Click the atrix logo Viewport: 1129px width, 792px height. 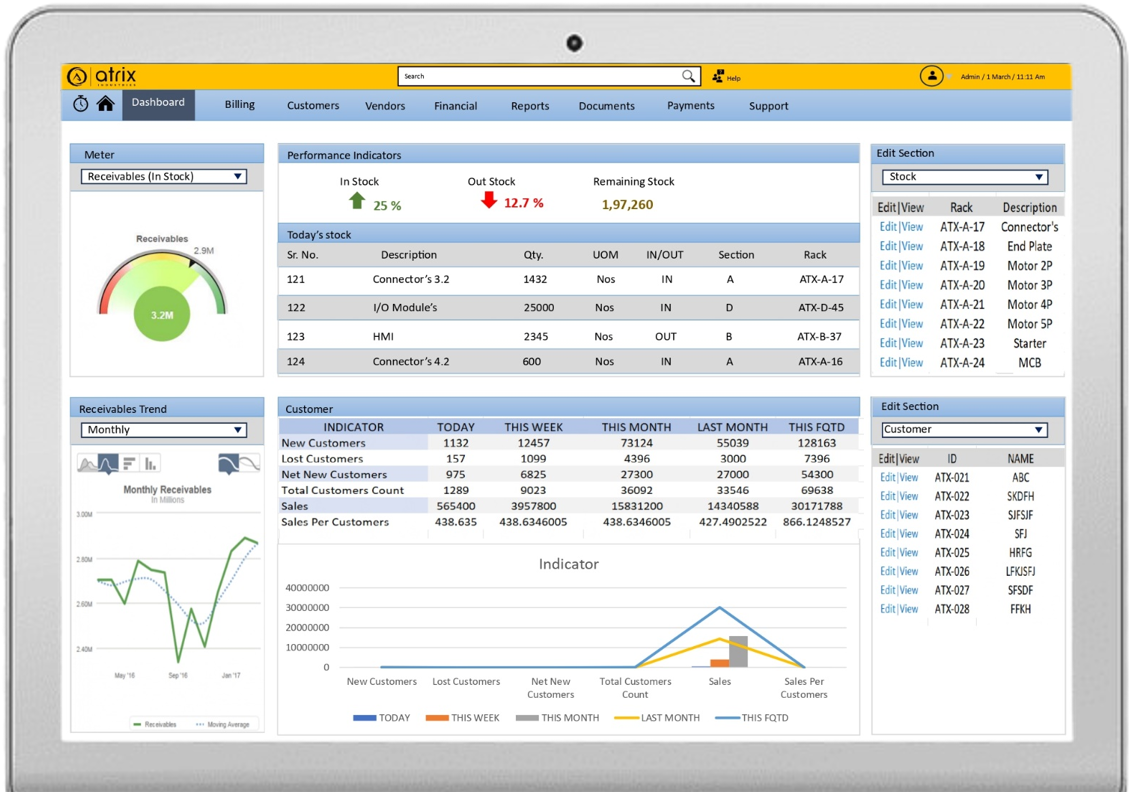[x=102, y=76]
